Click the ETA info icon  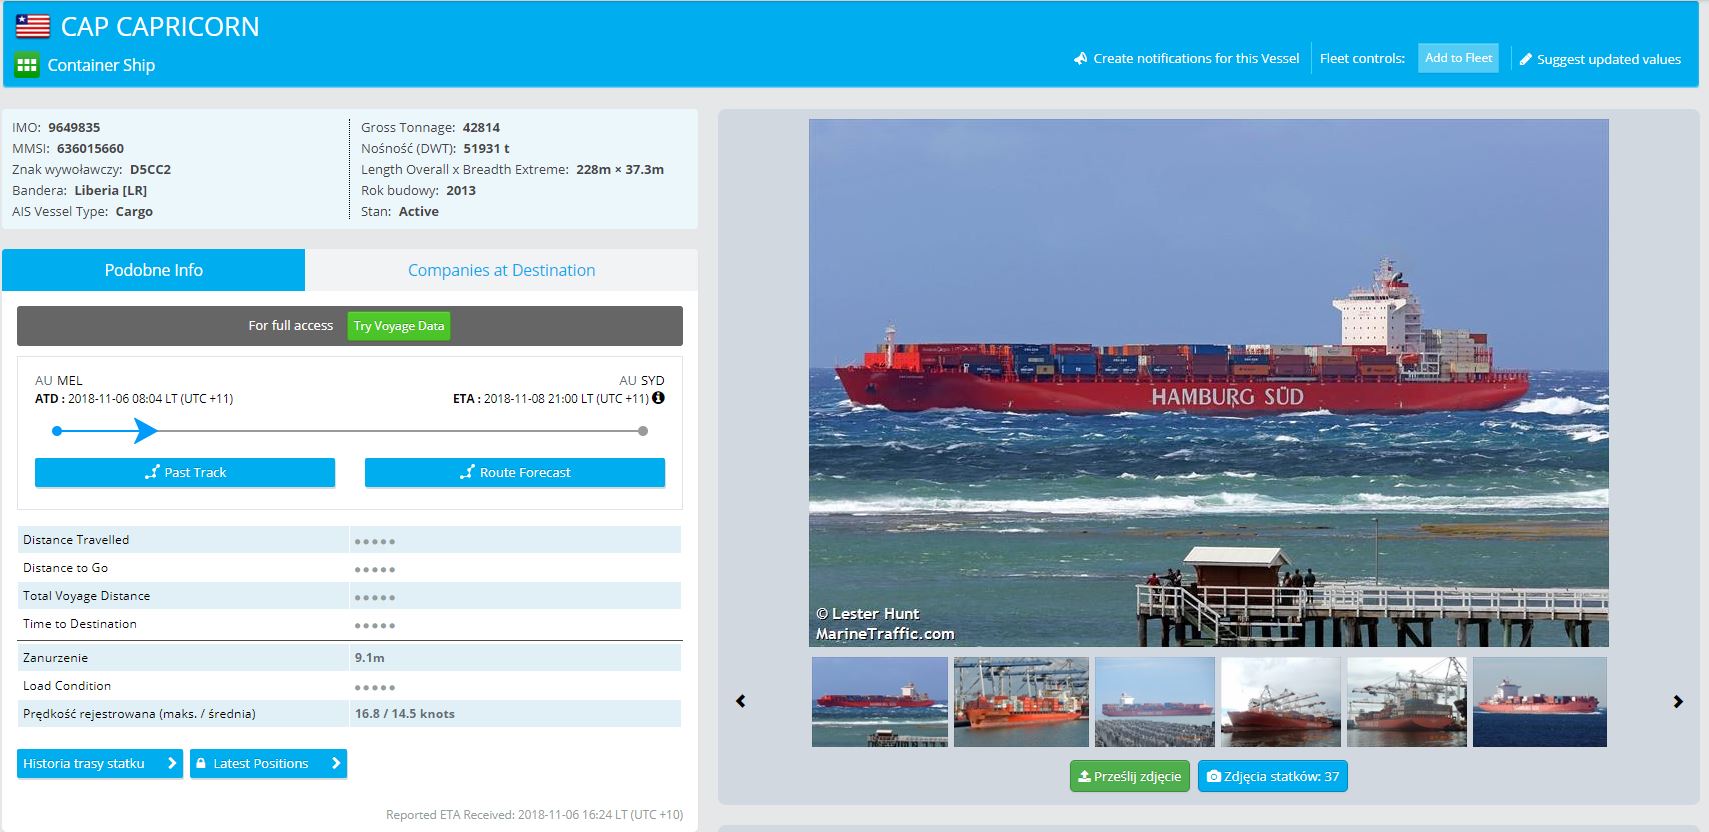(x=658, y=398)
